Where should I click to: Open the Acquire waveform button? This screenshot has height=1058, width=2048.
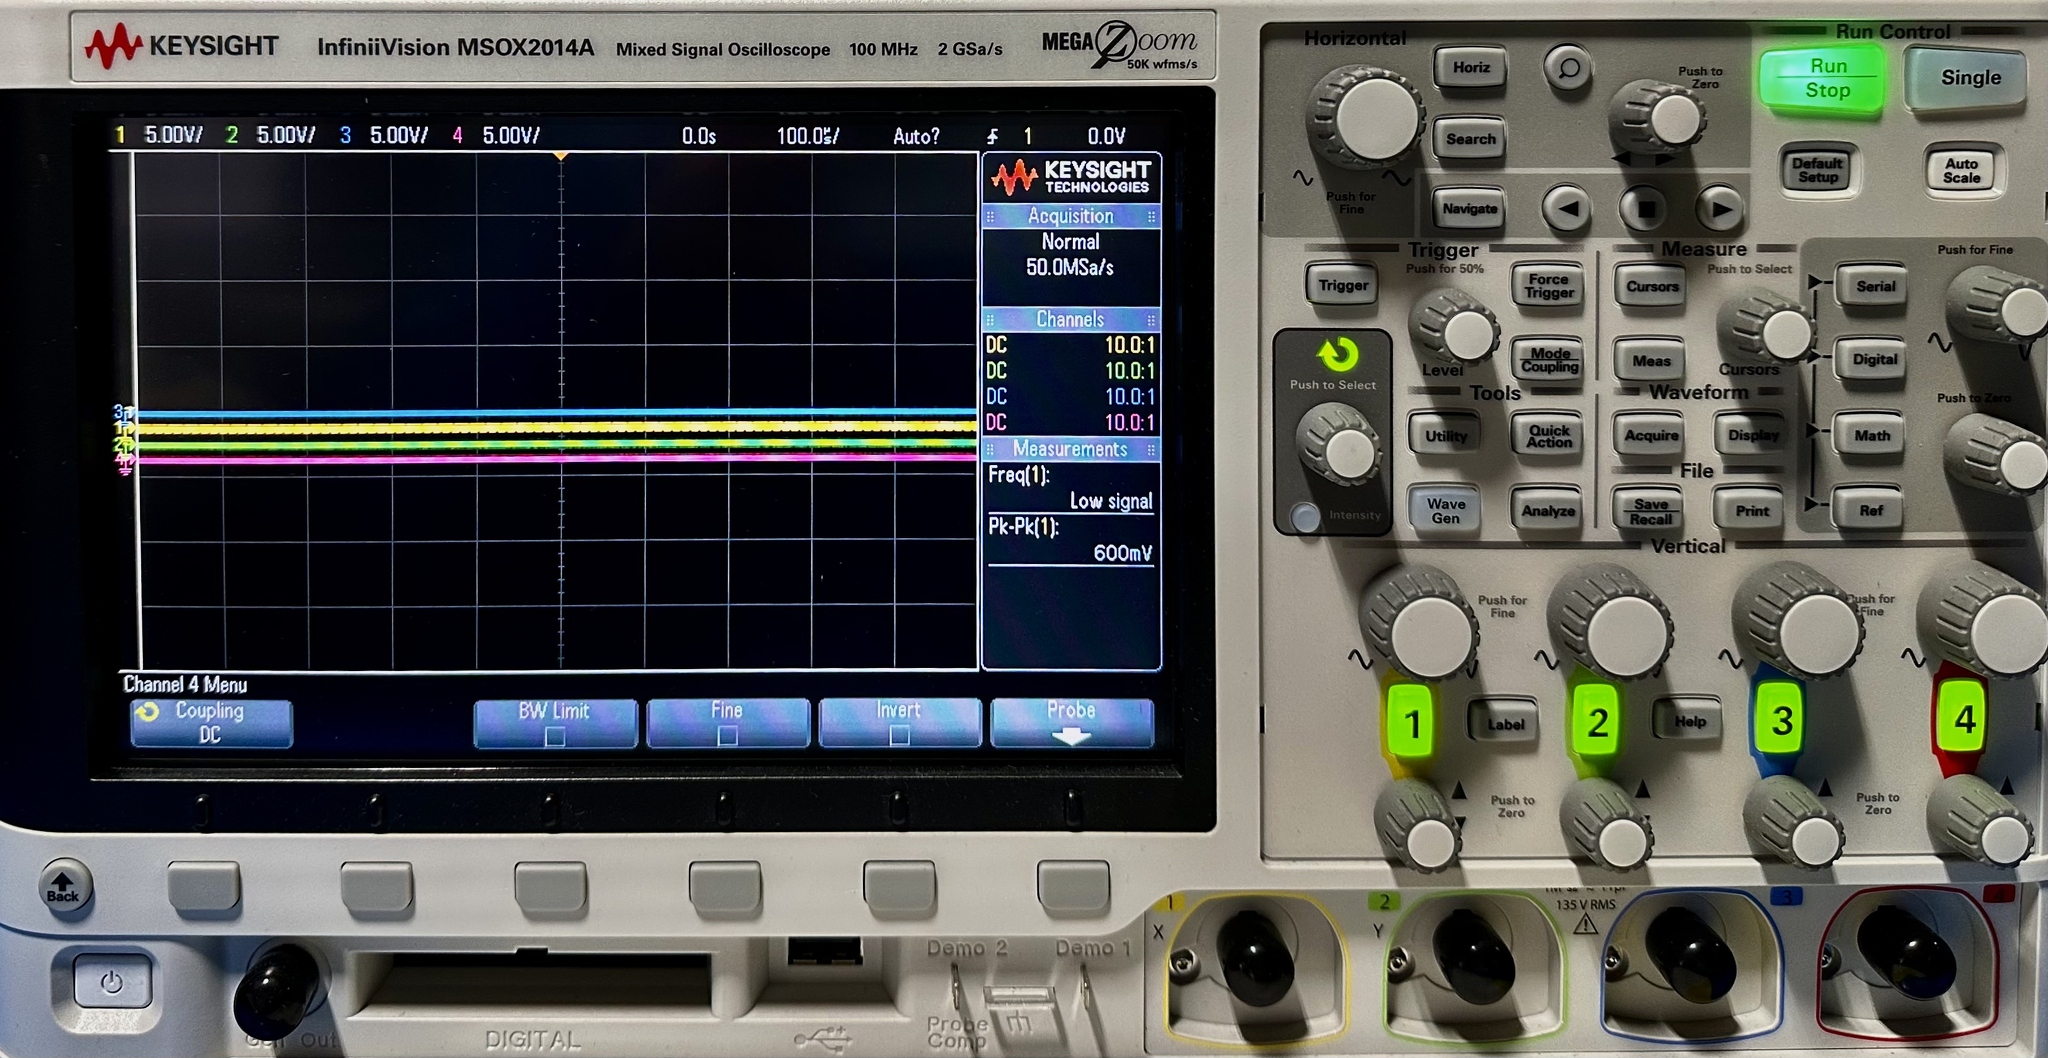pos(1651,435)
